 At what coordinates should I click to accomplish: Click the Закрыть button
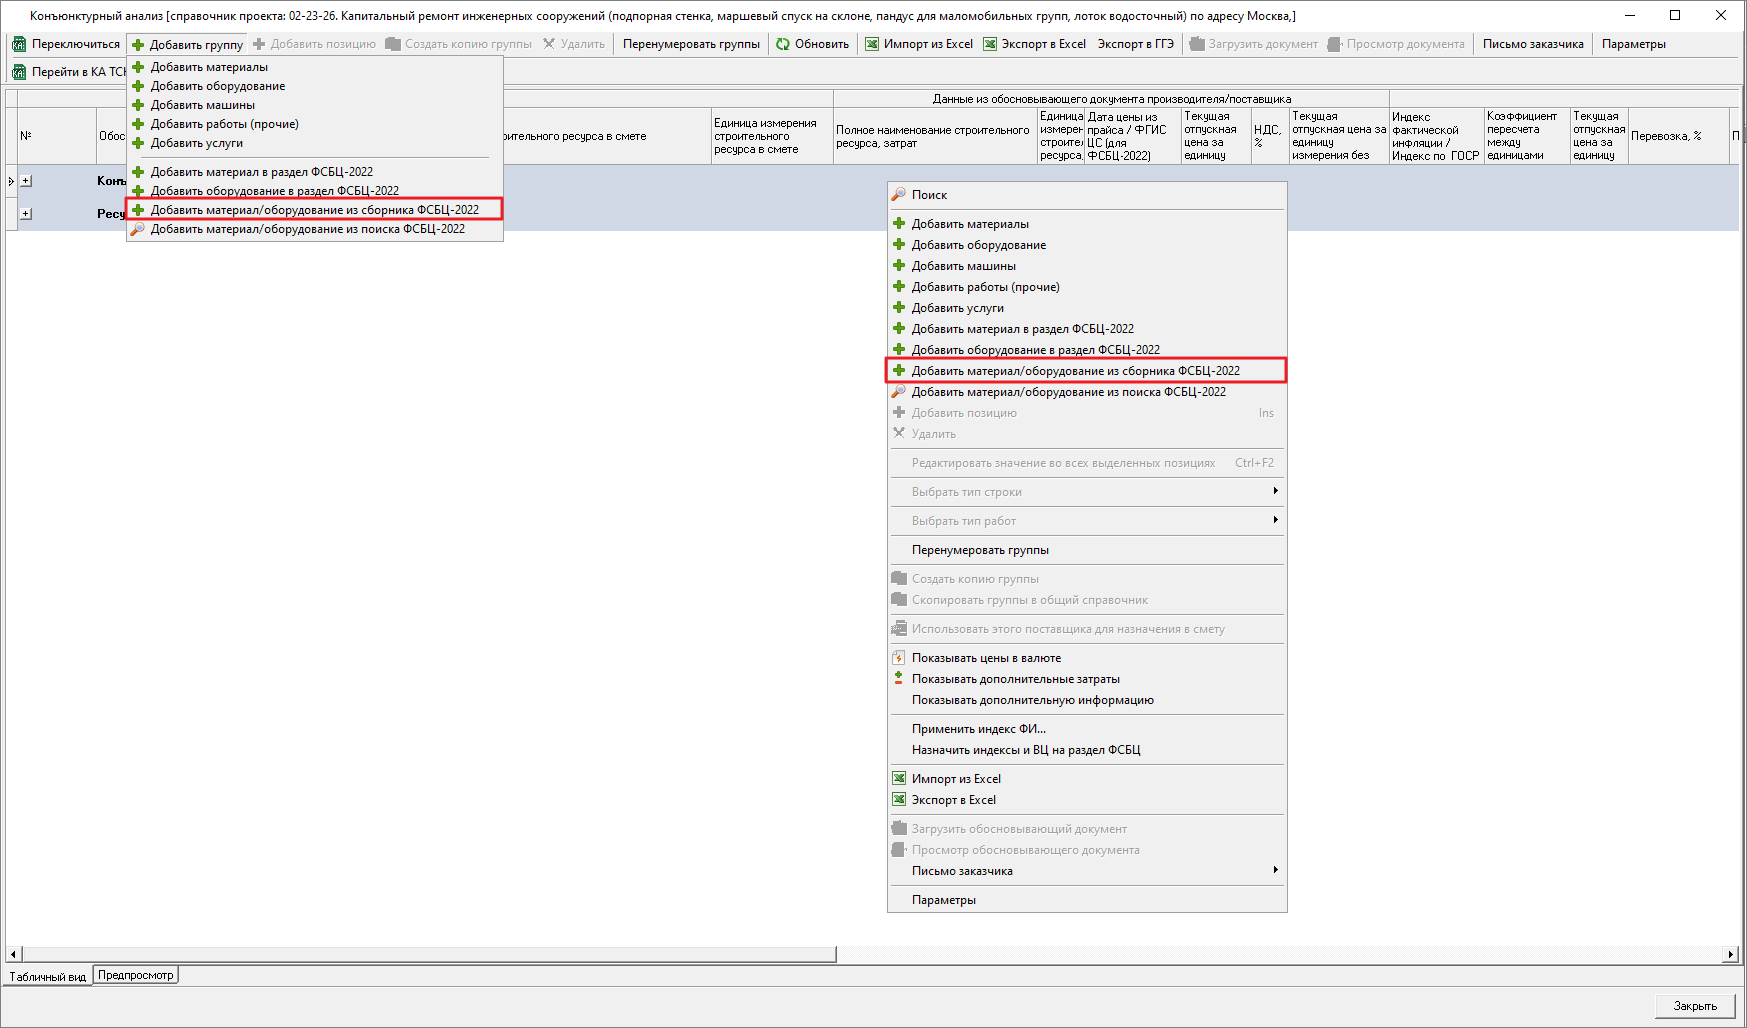click(x=1695, y=1006)
